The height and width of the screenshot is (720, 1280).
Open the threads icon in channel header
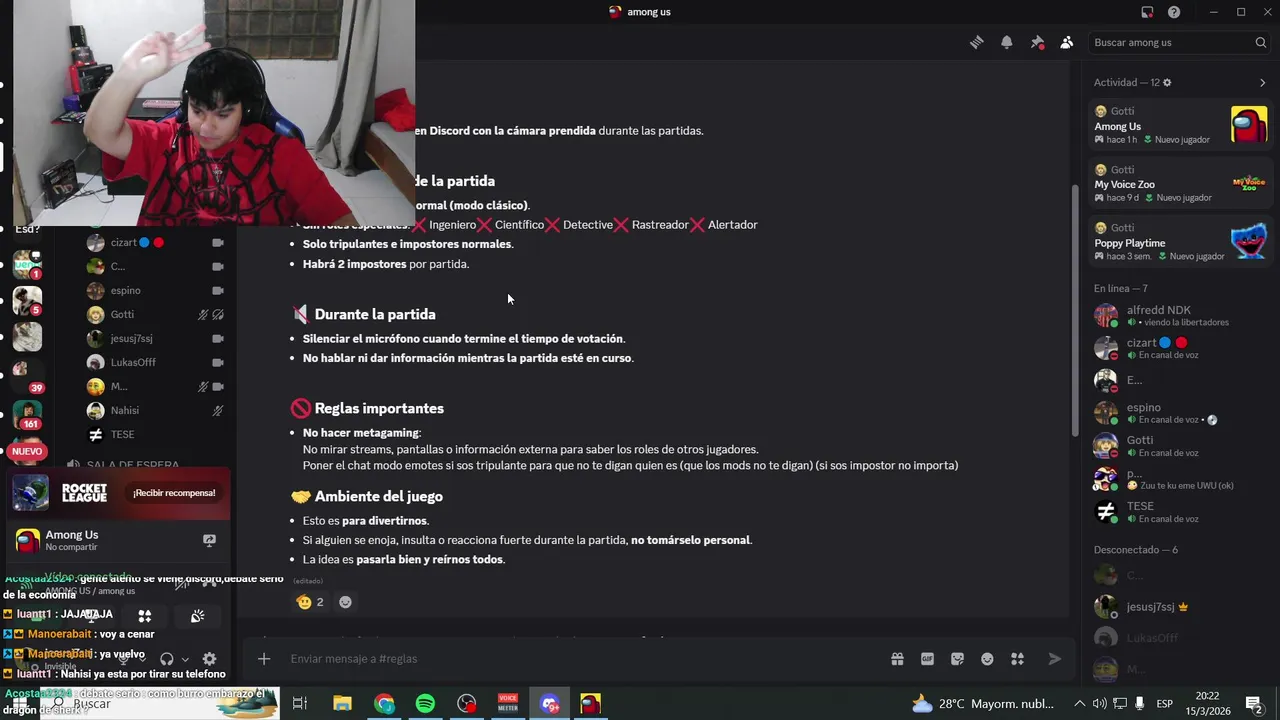(976, 42)
